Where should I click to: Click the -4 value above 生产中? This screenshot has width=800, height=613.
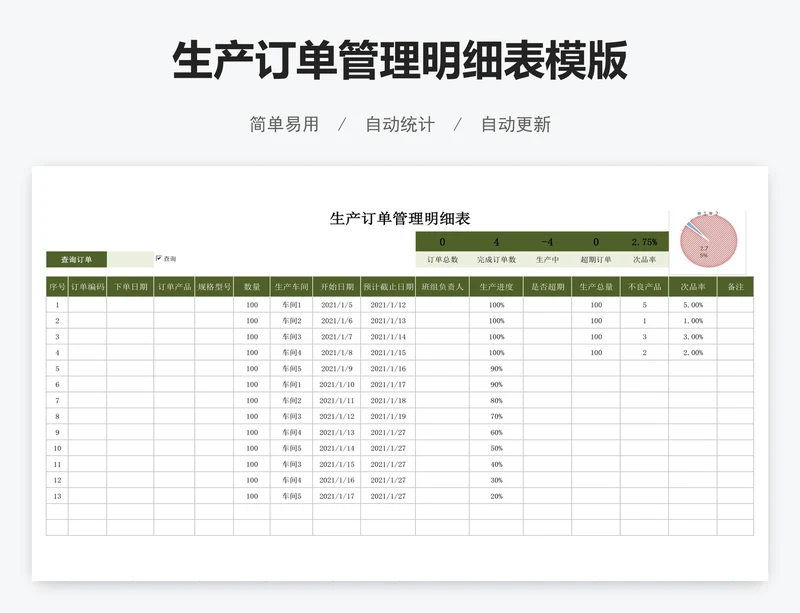[x=547, y=242]
